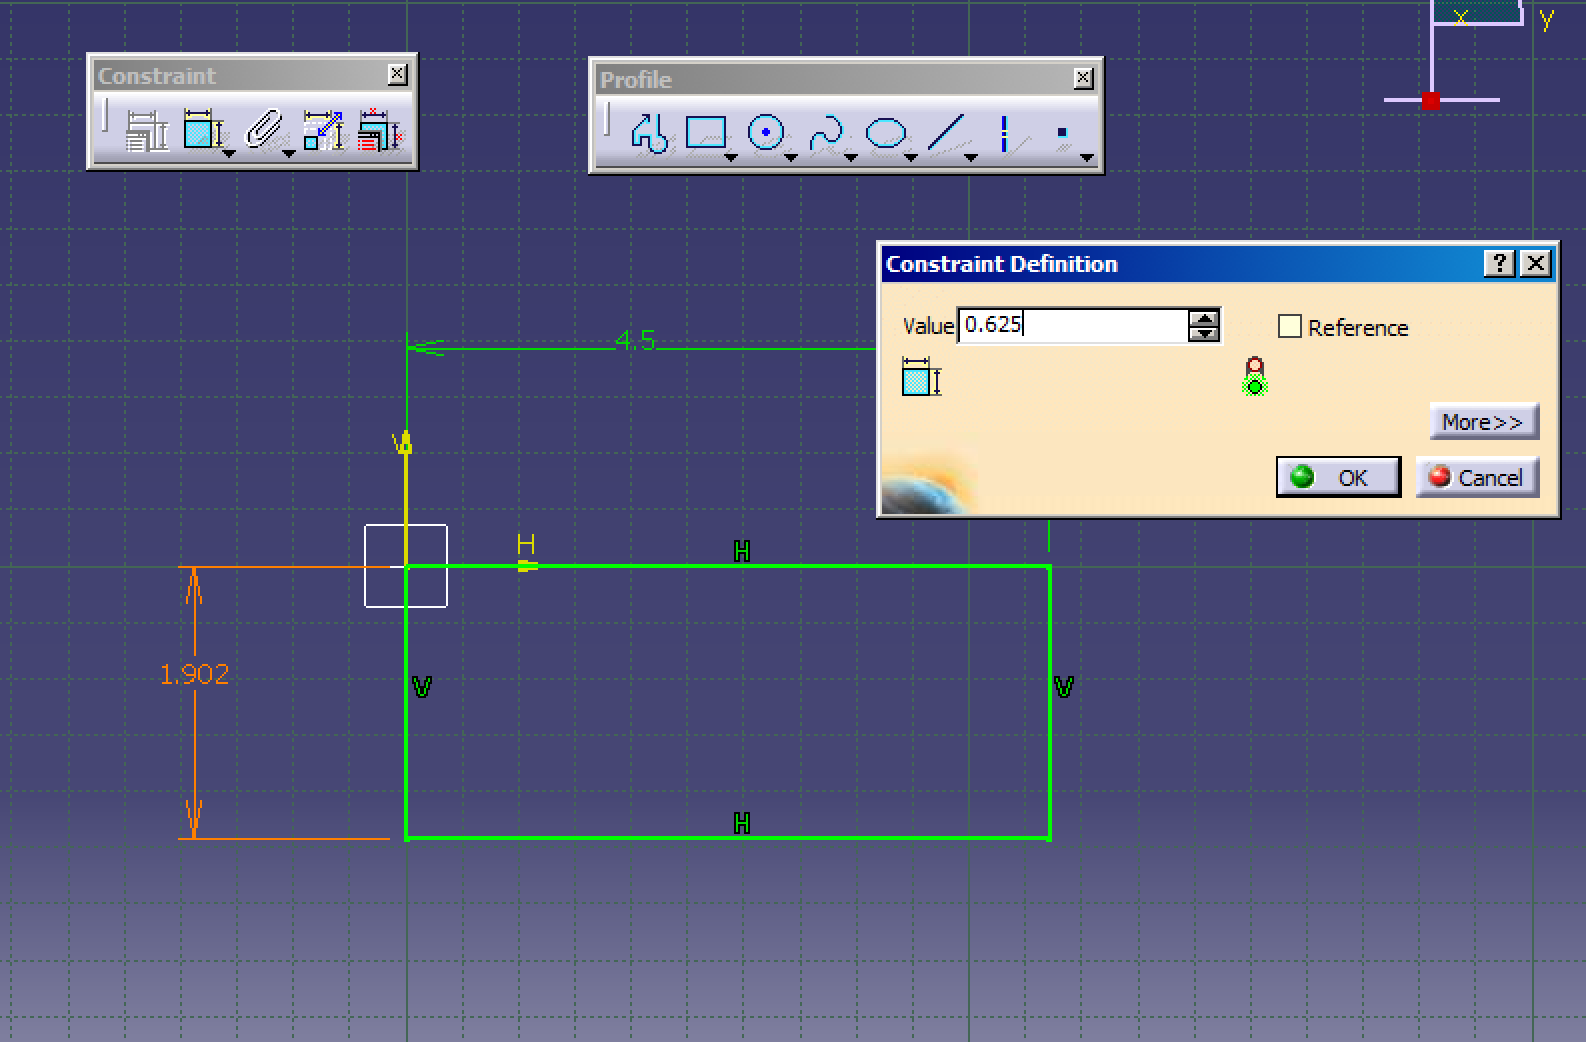Click the More>> button
The height and width of the screenshot is (1042, 1586).
click(x=1483, y=421)
